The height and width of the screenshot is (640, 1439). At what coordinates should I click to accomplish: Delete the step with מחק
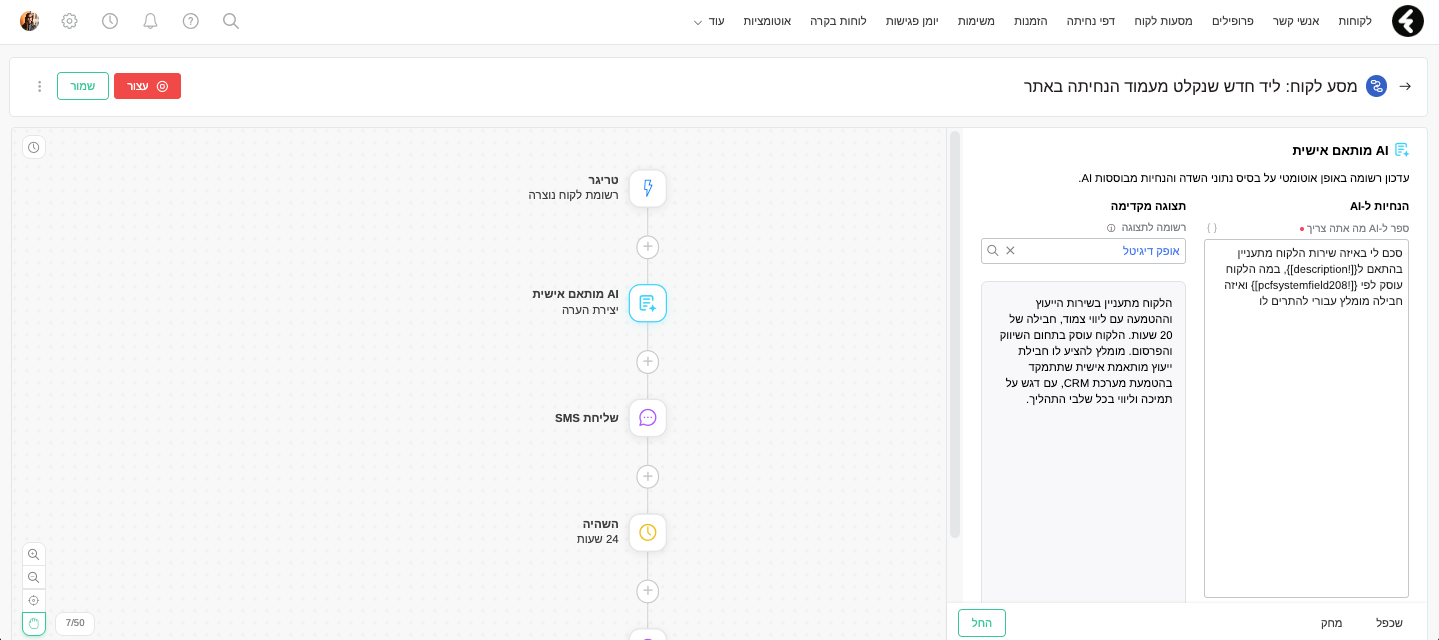(1331, 623)
